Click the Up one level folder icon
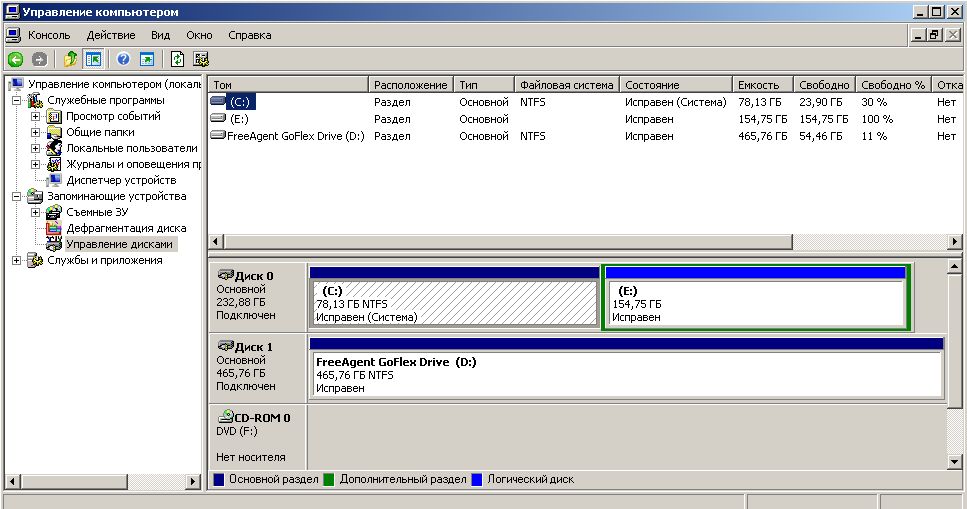 click(70, 59)
